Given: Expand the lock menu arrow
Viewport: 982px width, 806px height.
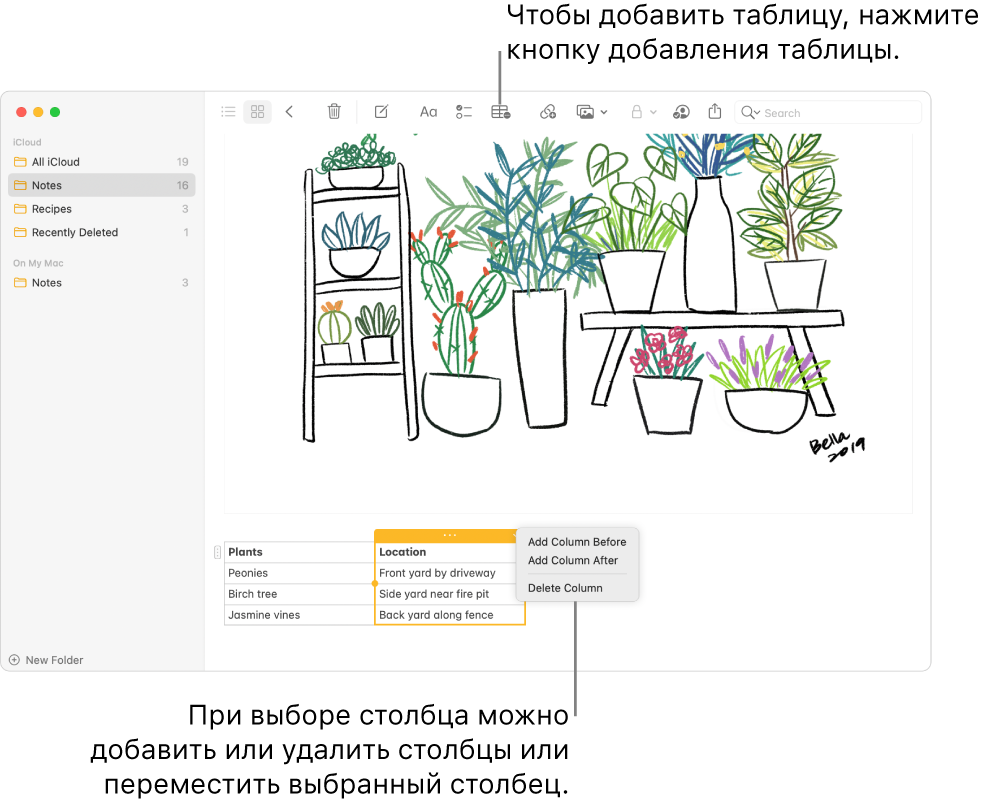Looking at the screenshot, I should [653, 113].
